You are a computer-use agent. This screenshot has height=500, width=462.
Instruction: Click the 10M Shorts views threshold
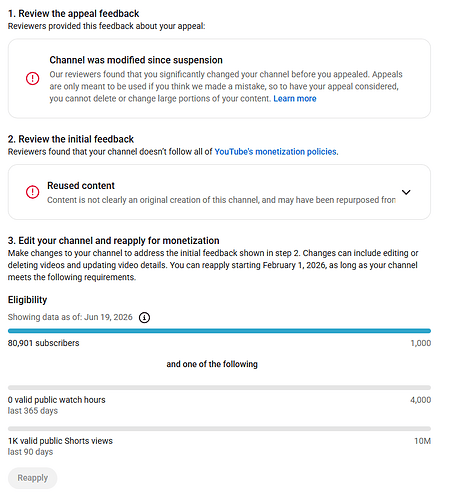point(423,441)
